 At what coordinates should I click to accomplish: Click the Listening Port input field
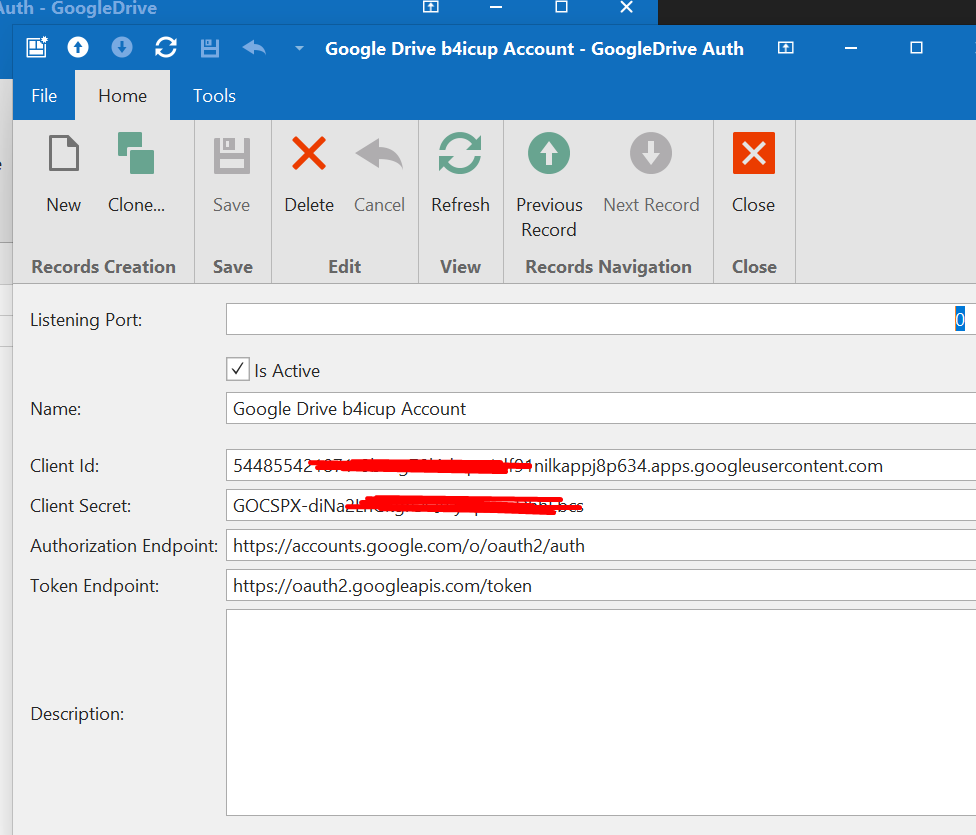(601, 319)
